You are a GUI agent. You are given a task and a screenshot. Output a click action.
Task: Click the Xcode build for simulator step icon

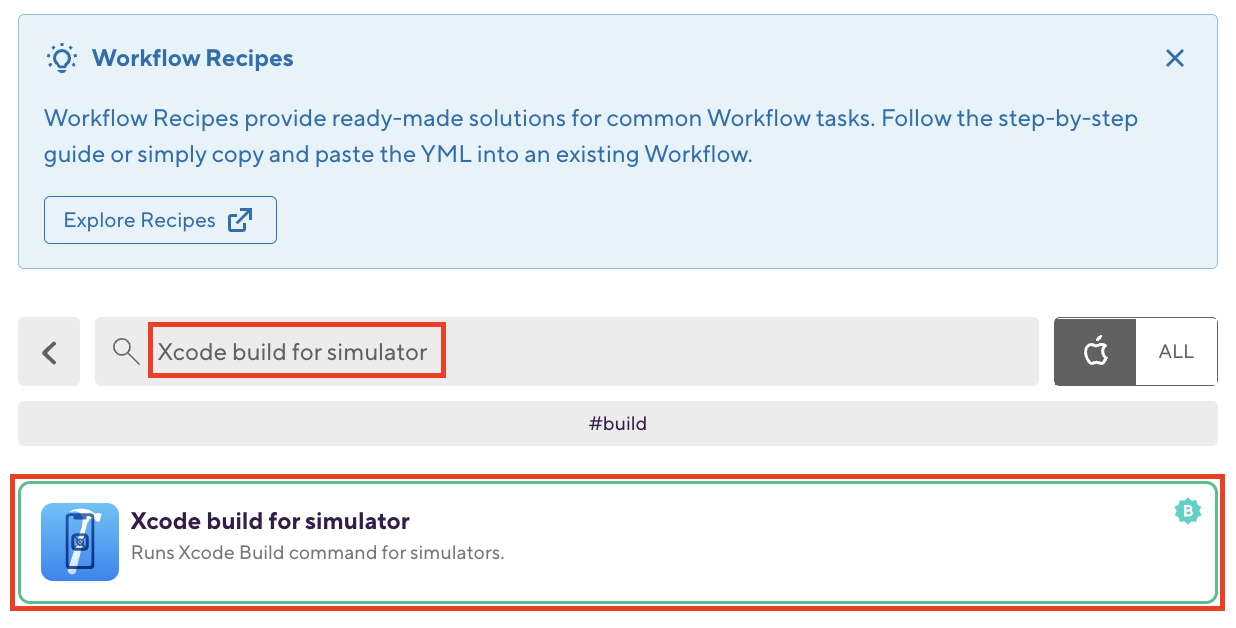[80, 542]
